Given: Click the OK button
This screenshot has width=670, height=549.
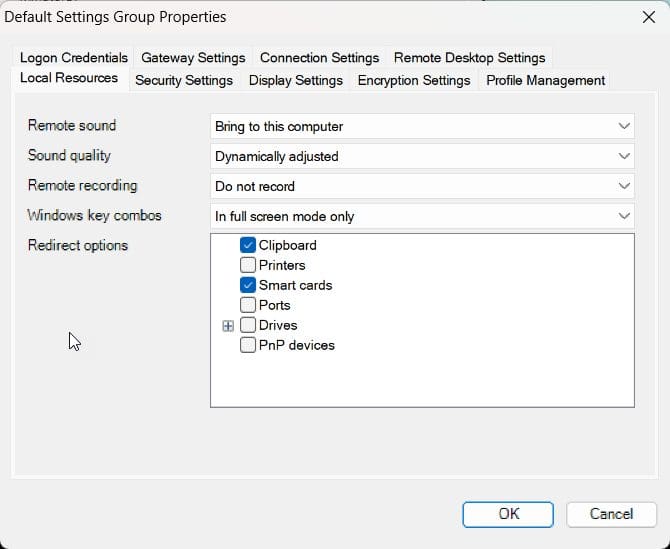Looking at the screenshot, I should [508, 514].
